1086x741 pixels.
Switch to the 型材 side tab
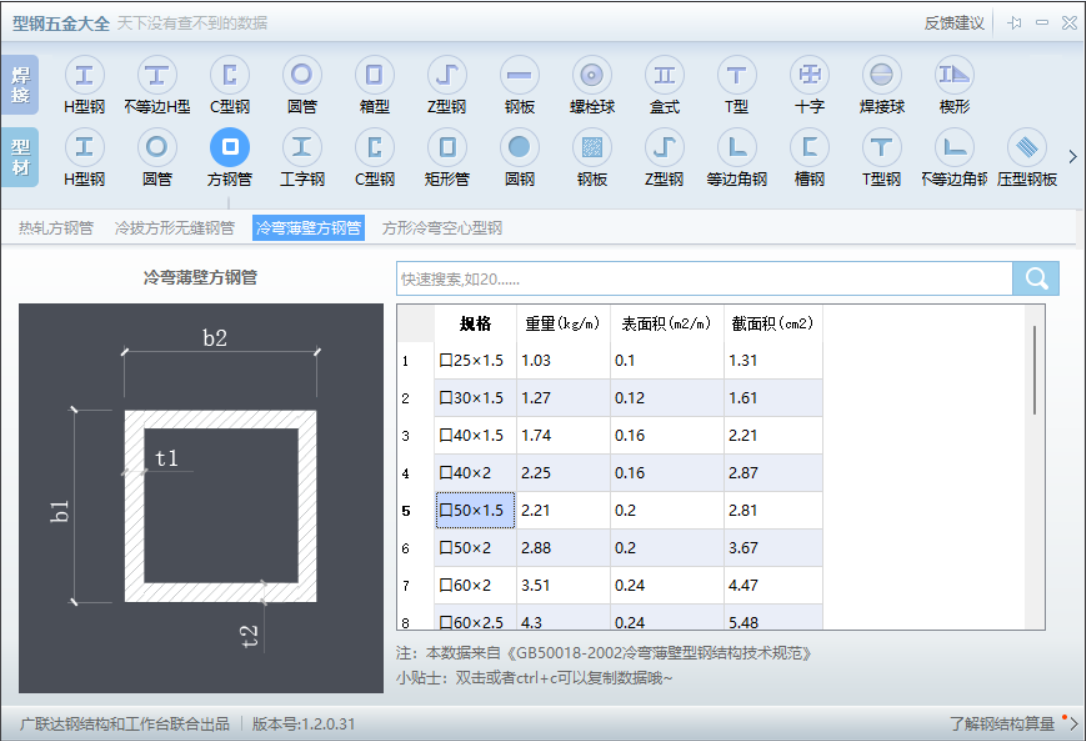[x=20, y=157]
